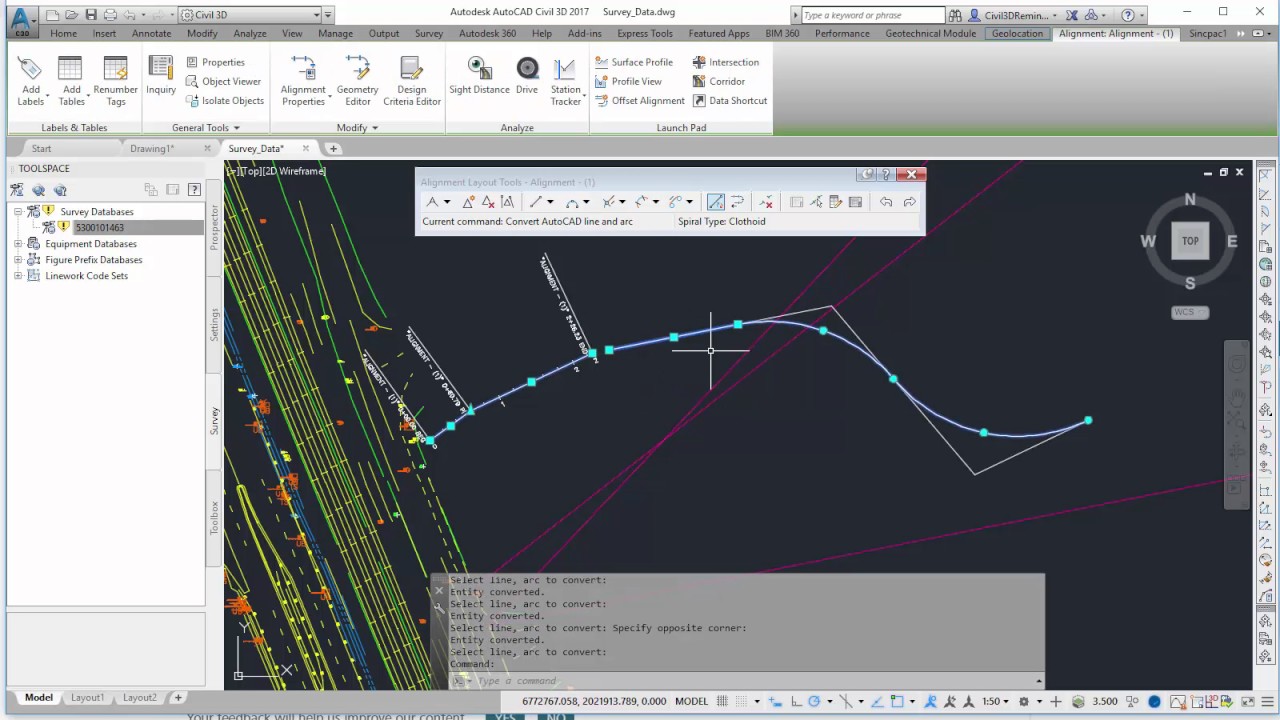Screen dimensions: 1280x720
Task: Add a new drawing tab with plus
Action: tap(333, 148)
